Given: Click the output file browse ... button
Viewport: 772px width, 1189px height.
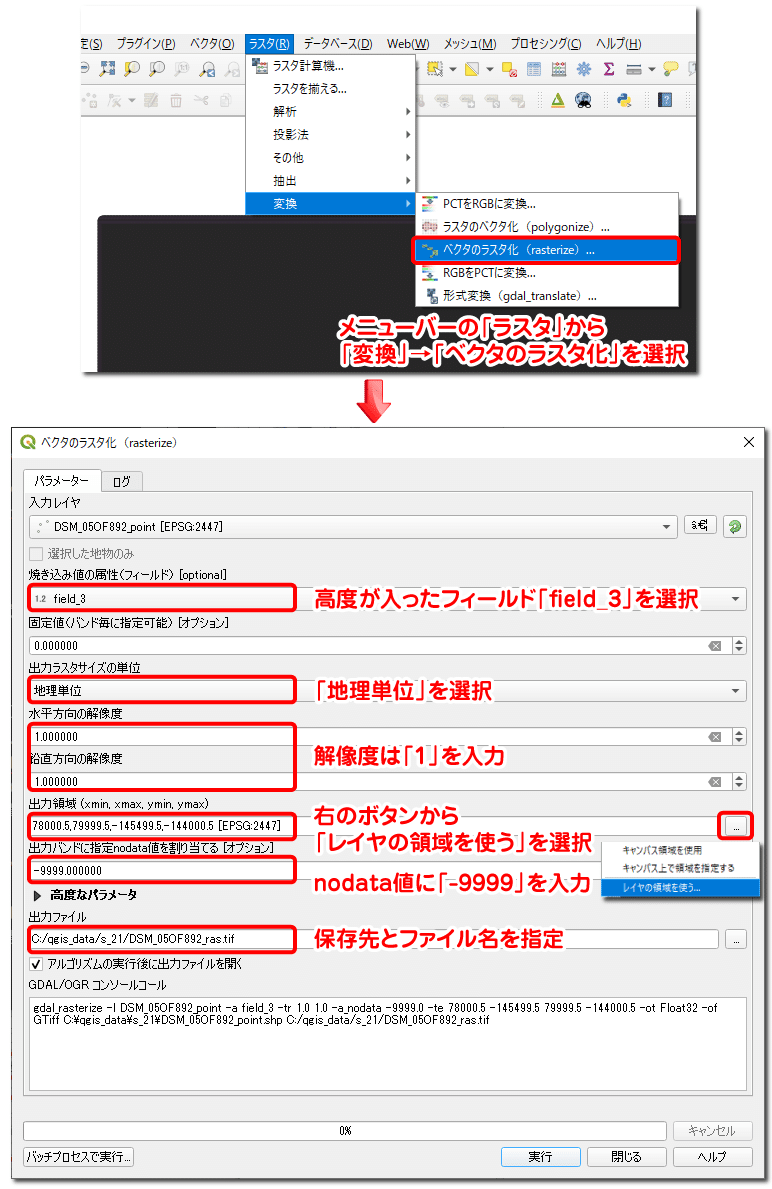Looking at the screenshot, I should coord(736,940).
